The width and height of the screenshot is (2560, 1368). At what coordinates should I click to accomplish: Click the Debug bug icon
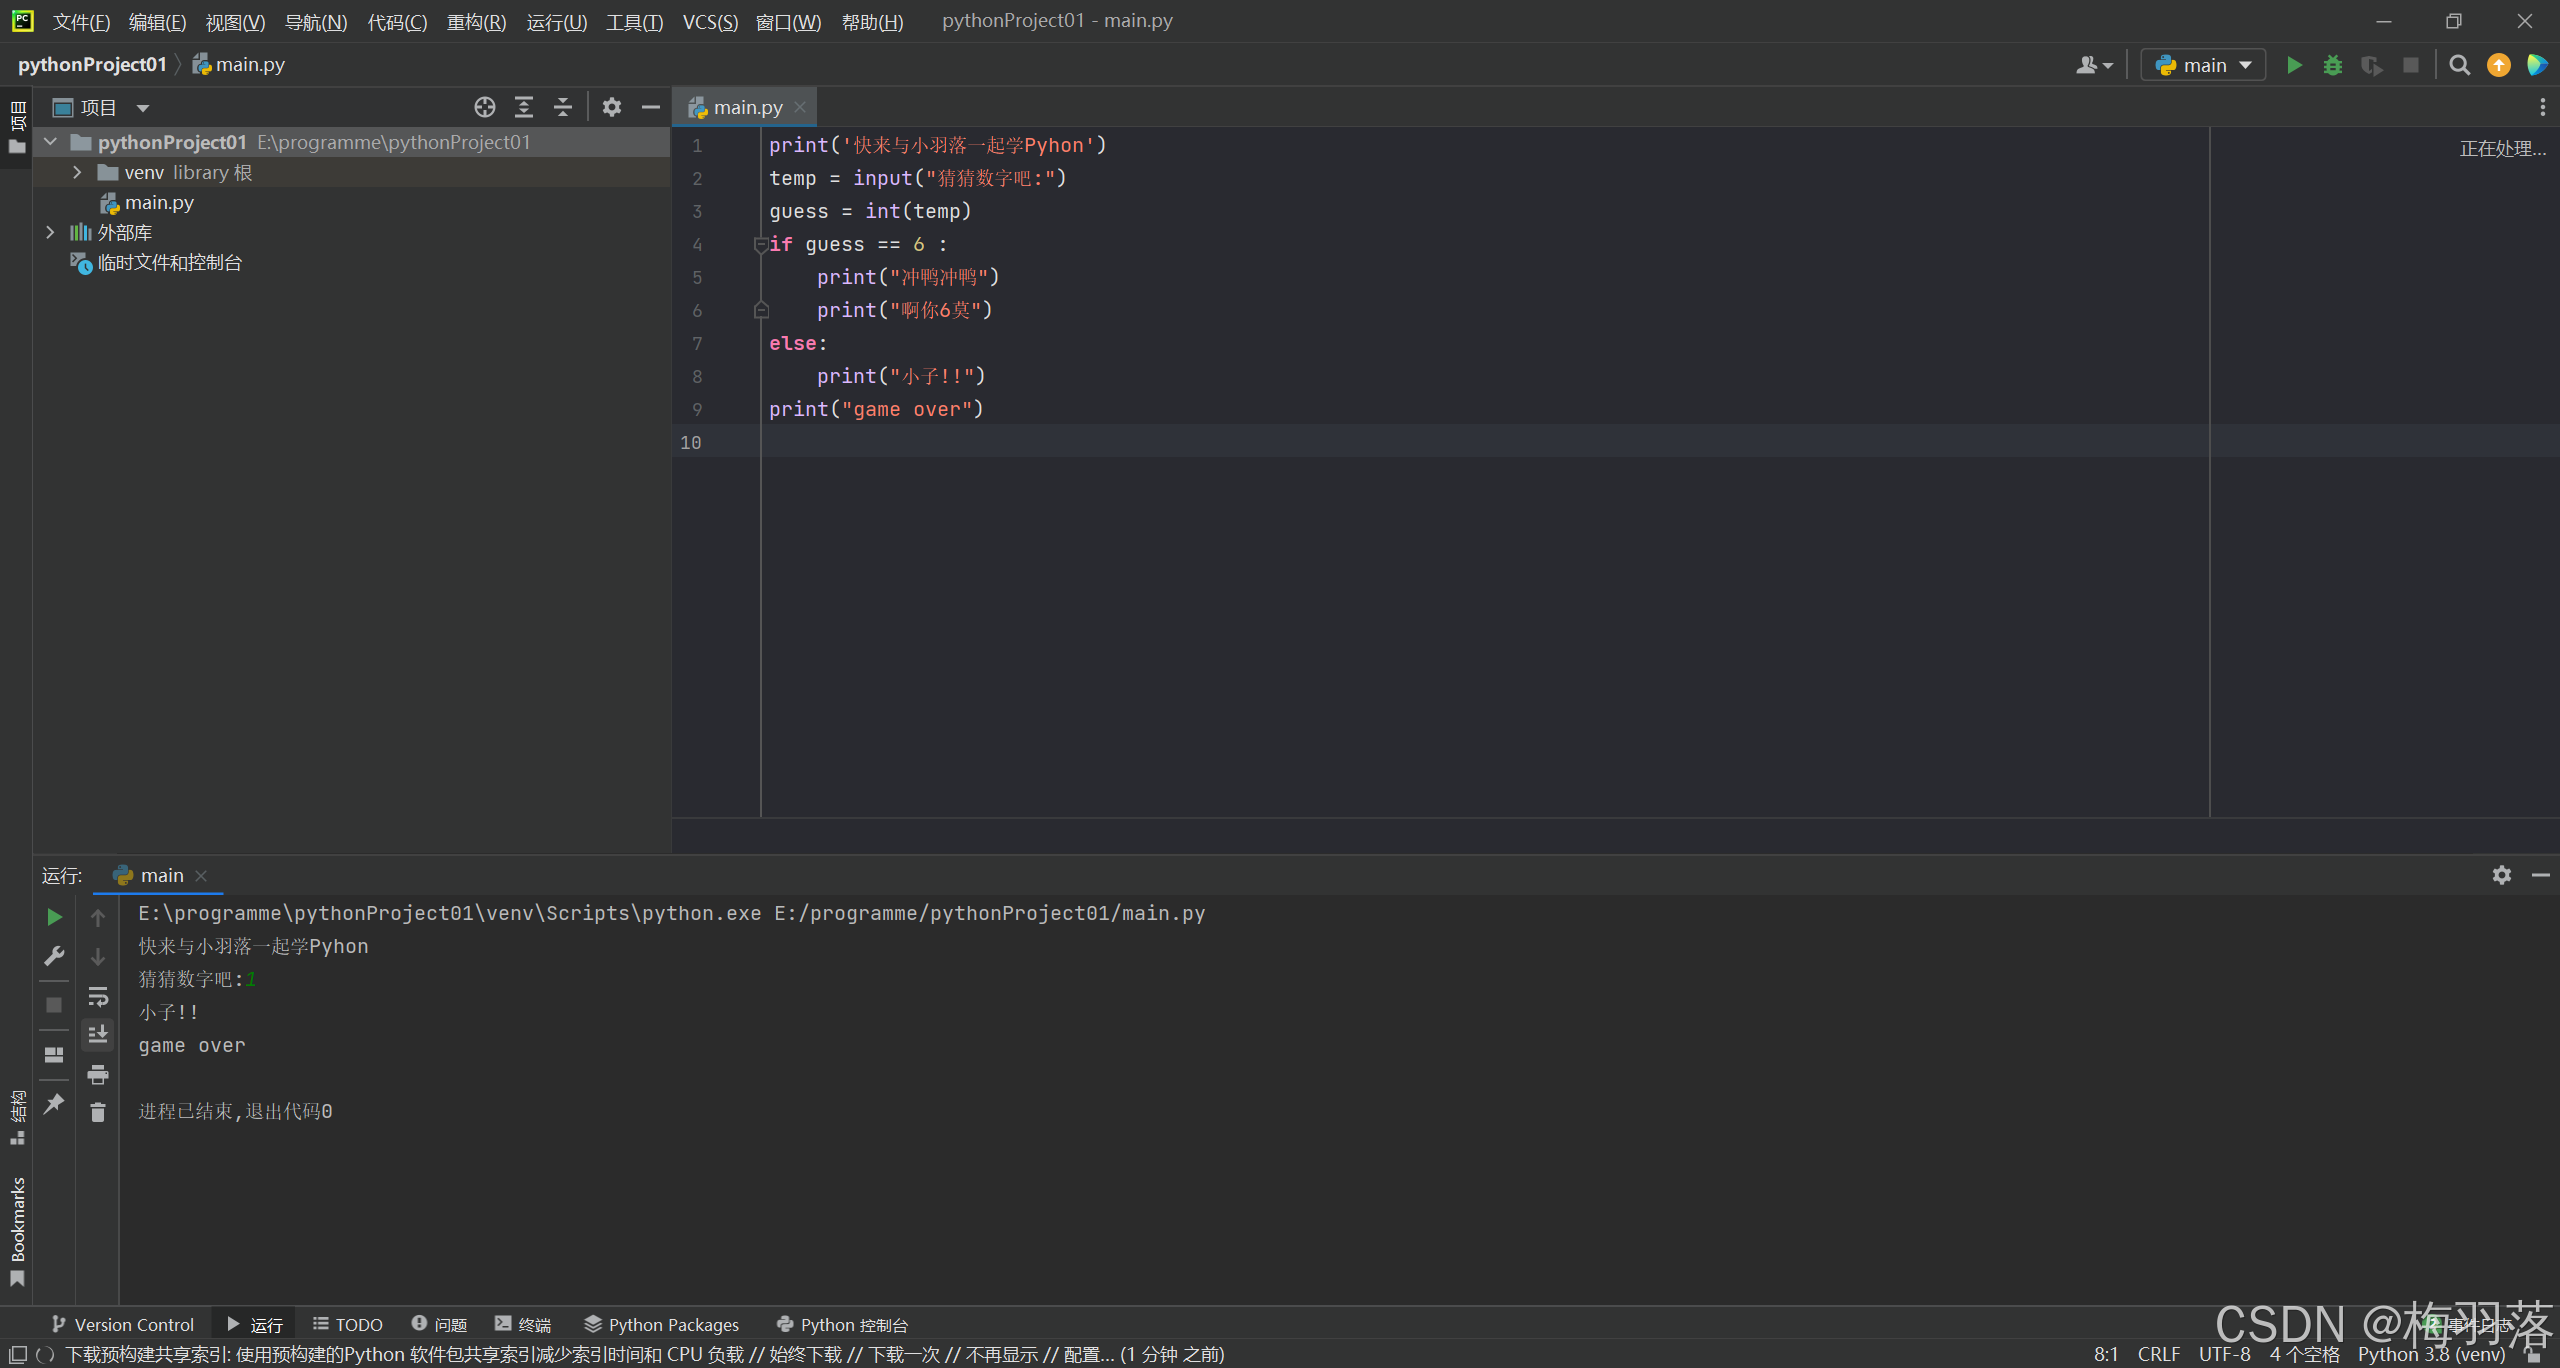pyautogui.click(x=2333, y=65)
